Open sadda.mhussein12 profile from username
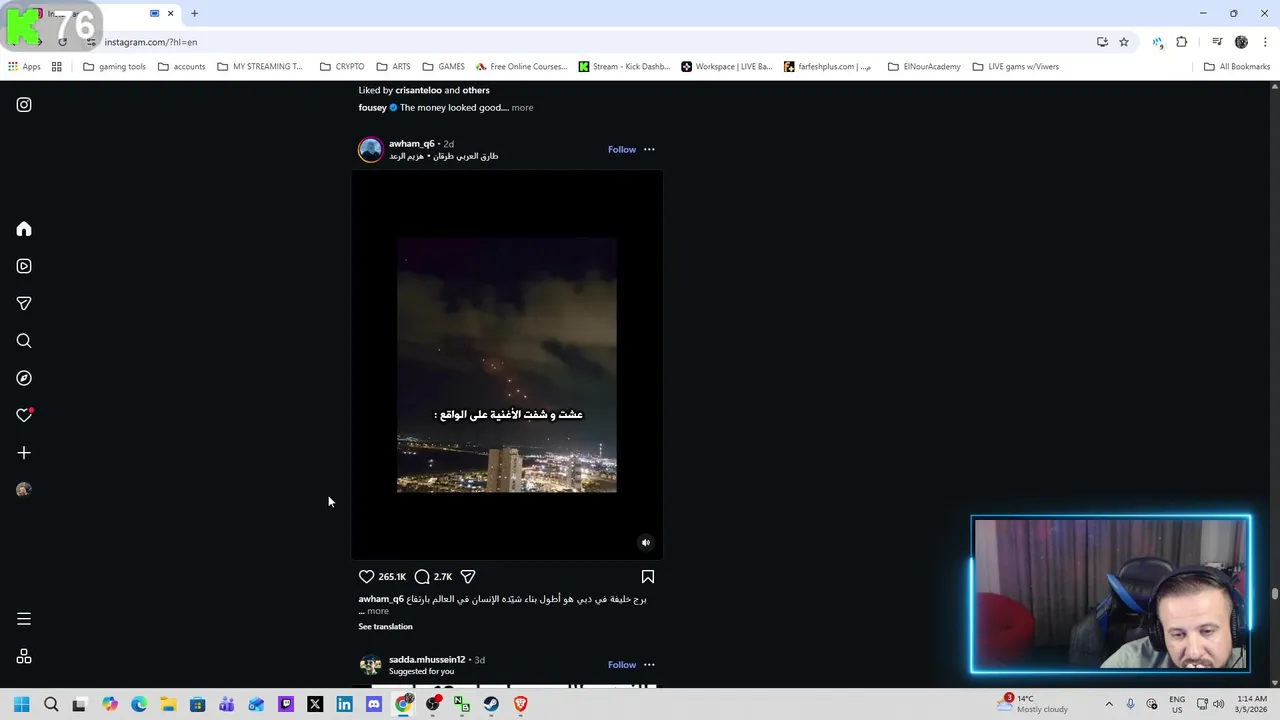Viewport: 1280px width, 720px height. [427, 660]
